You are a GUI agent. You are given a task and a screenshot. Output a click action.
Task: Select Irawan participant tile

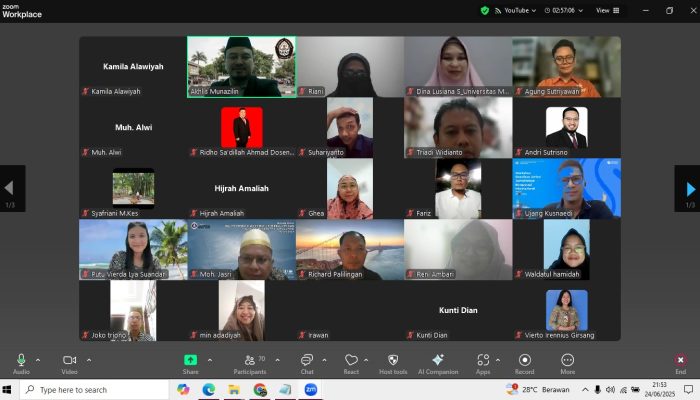point(350,310)
